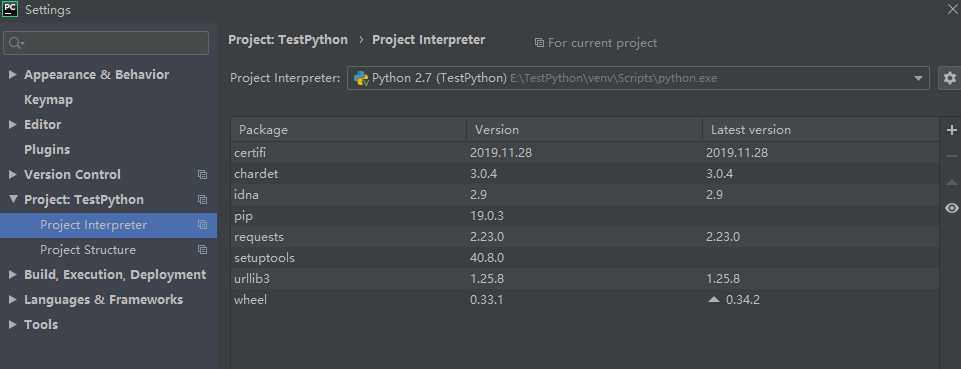Select Project Structure in settings tree
This screenshot has height=369, width=961.
[88, 250]
